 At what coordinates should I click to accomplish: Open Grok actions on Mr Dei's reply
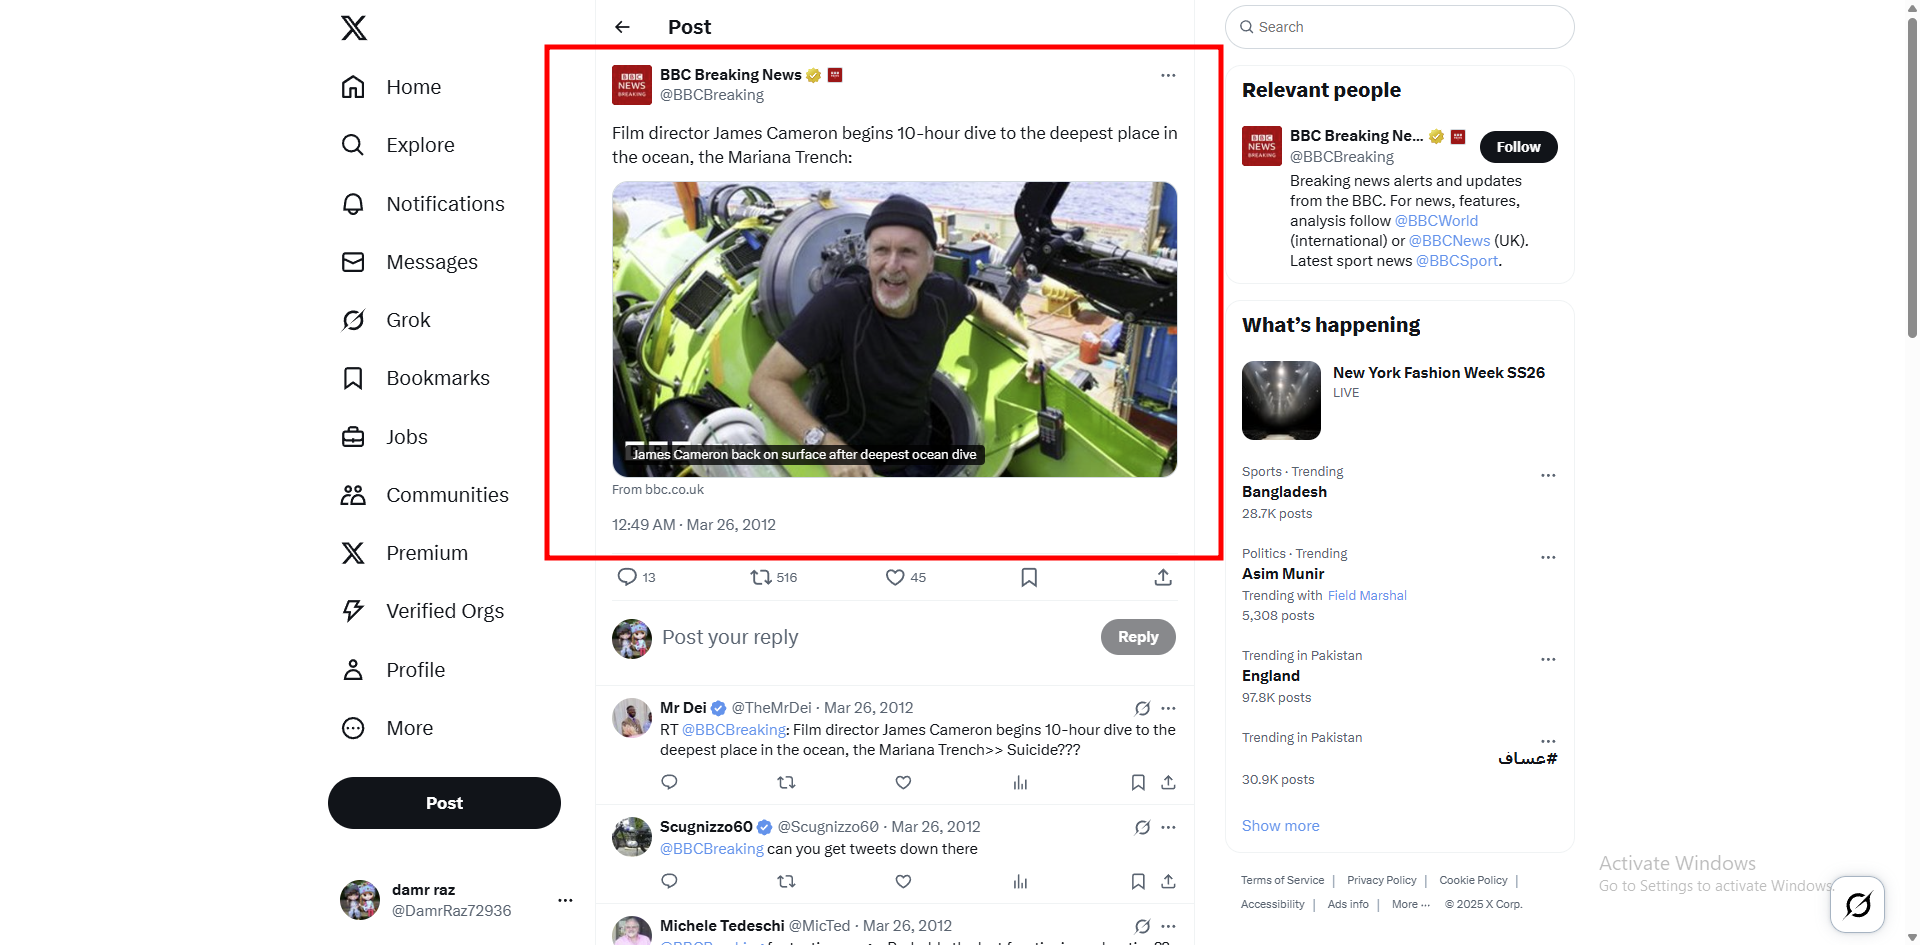(1142, 708)
